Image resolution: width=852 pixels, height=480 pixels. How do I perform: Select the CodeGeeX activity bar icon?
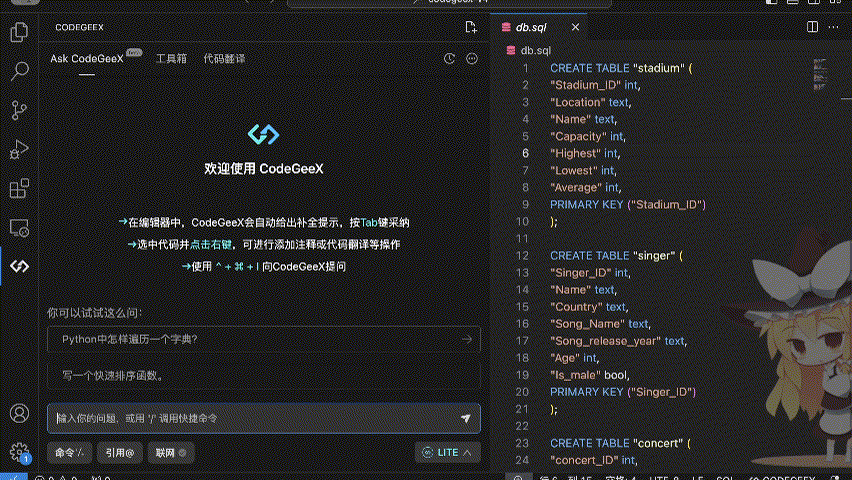coord(19,266)
